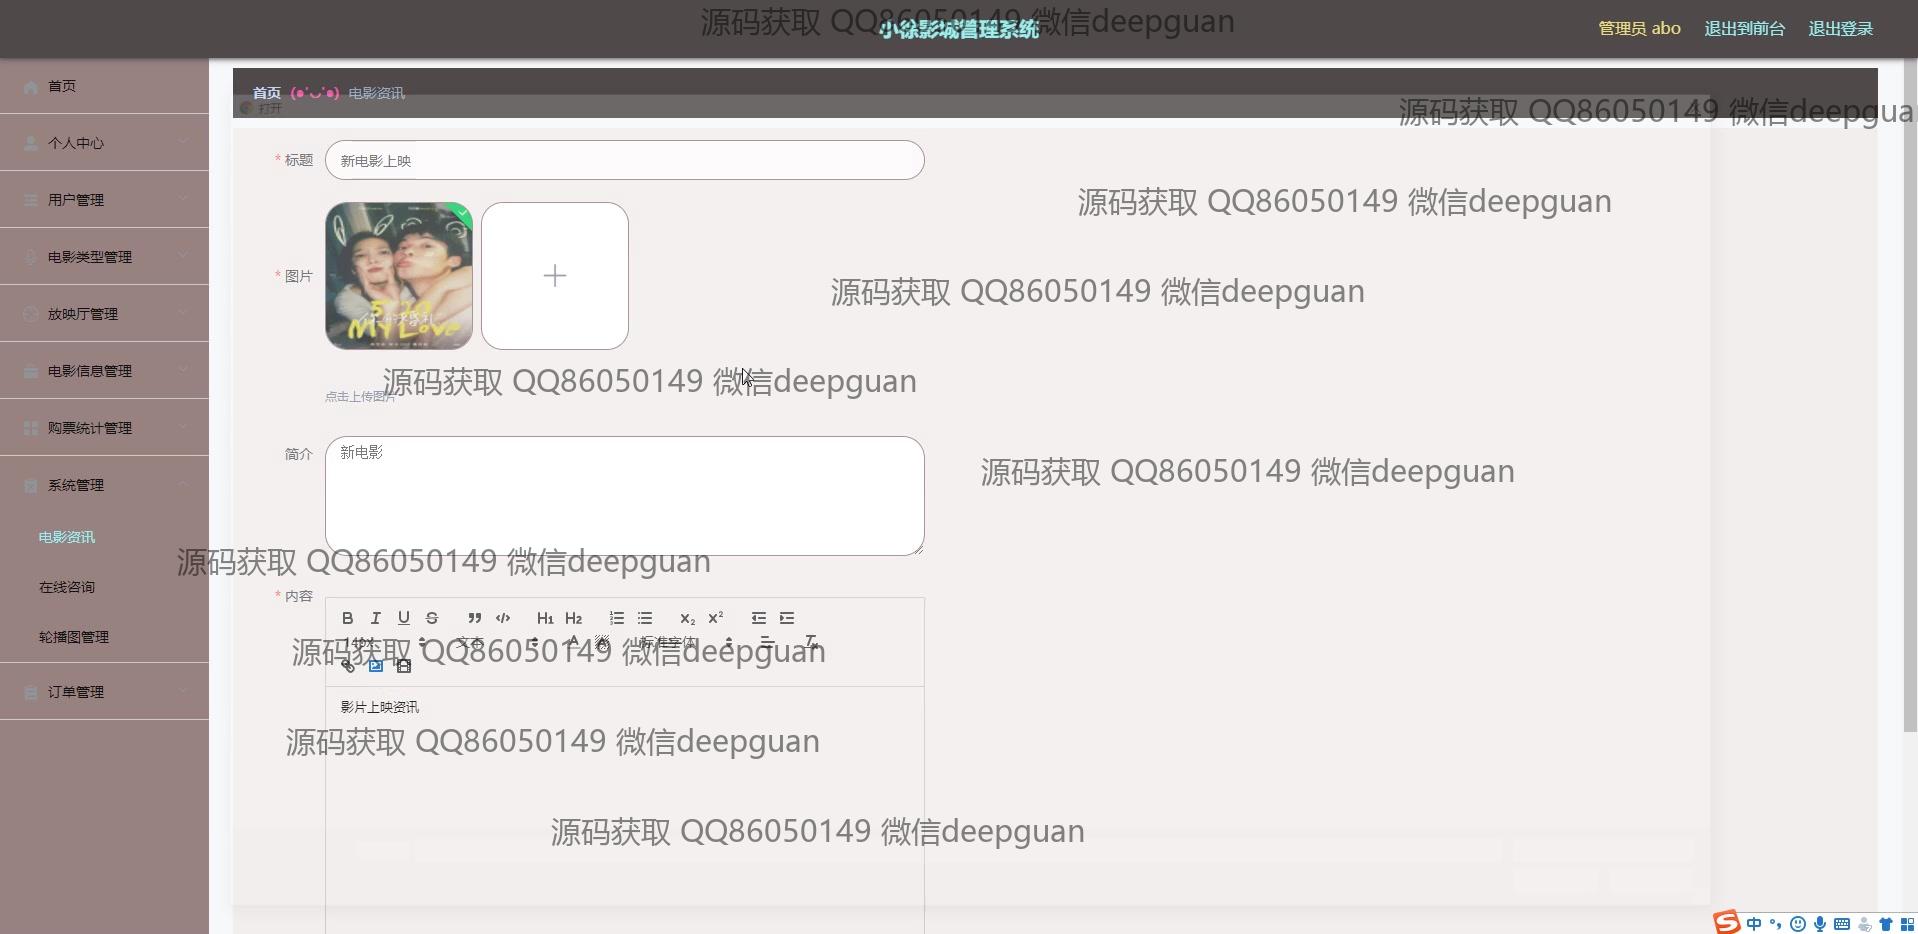Open the 在线咨询 submenu item
The image size is (1918, 934).
pyautogui.click(x=67, y=587)
